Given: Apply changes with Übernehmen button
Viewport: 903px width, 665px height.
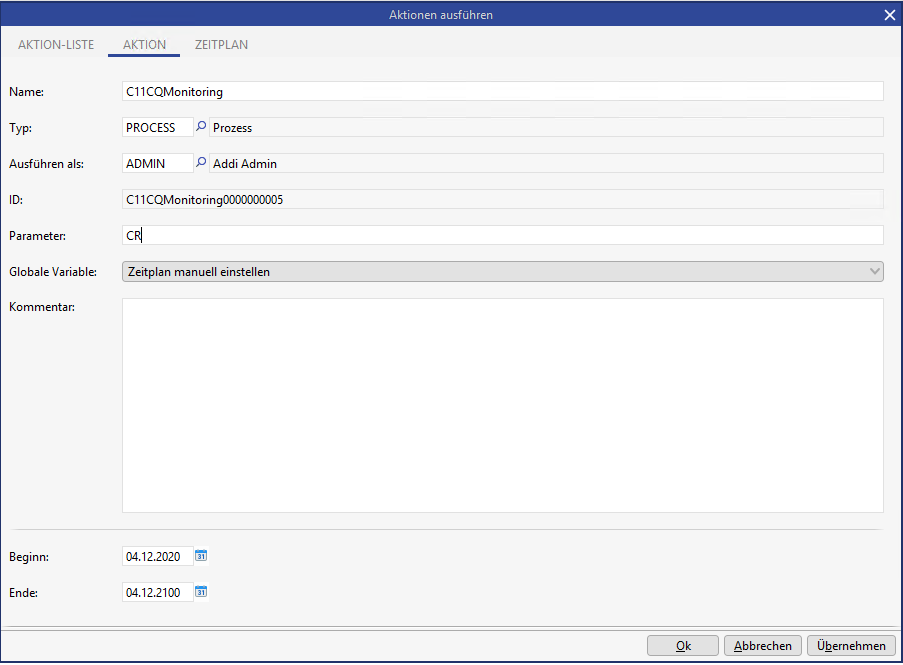Looking at the screenshot, I should (x=851, y=646).
